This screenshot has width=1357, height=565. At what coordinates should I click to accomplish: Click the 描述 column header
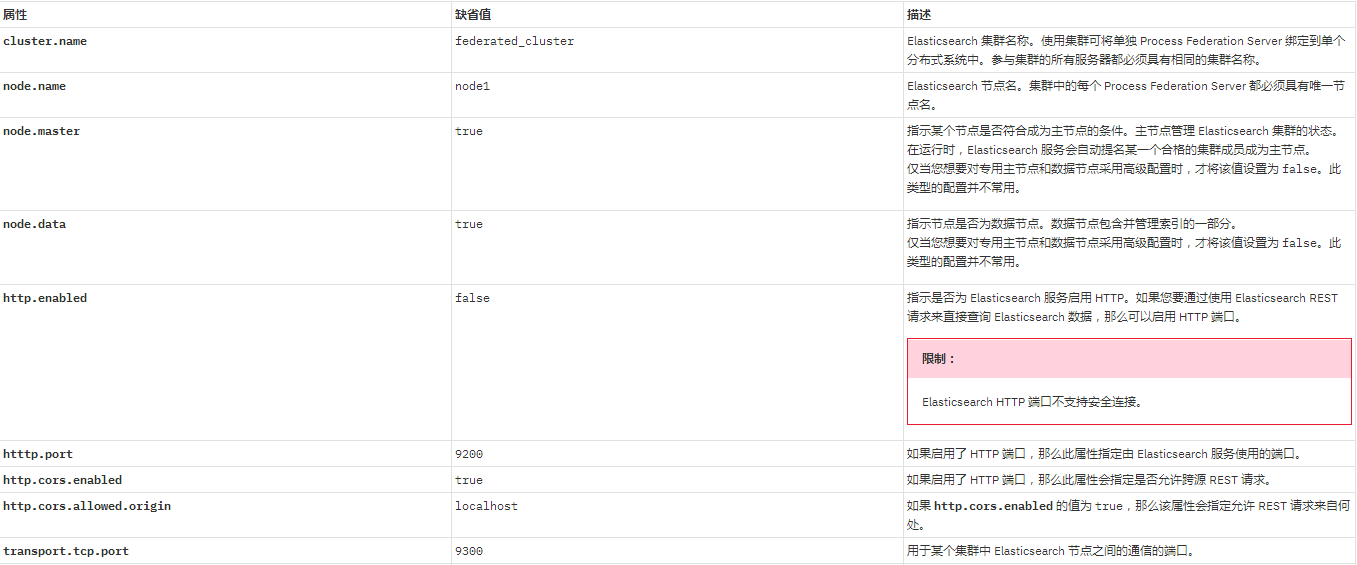coord(918,15)
